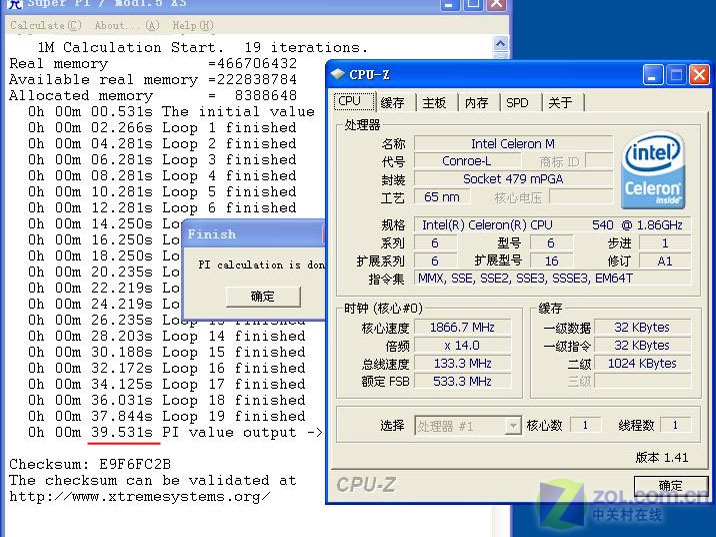Minimize the Super PI window
This screenshot has height=537, width=716.
450,5
